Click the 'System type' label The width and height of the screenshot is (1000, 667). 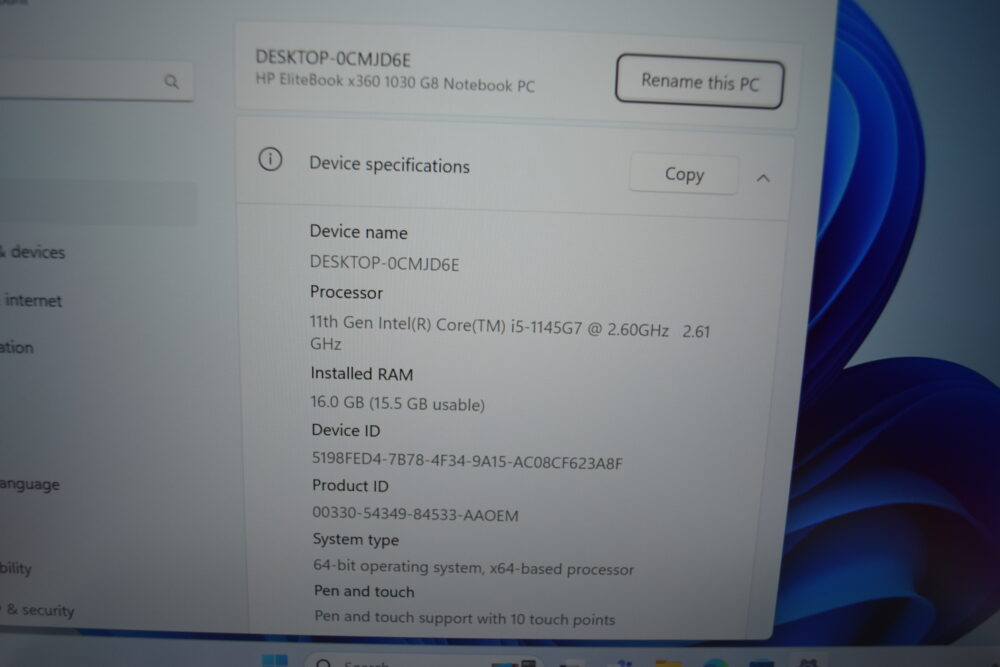pyautogui.click(x=355, y=539)
